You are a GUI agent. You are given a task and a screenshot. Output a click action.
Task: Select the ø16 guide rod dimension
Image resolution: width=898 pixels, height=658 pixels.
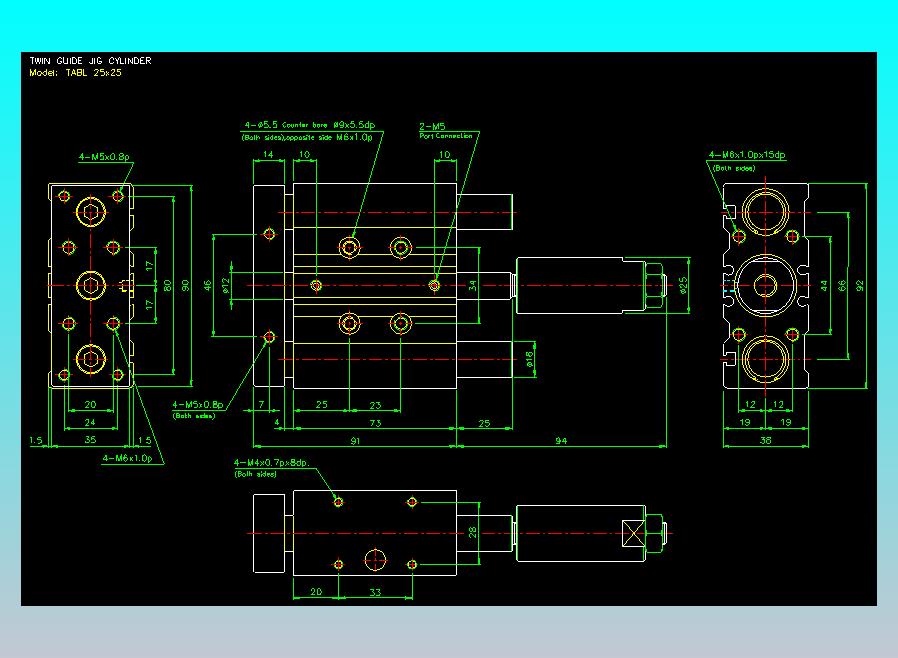tap(530, 357)
